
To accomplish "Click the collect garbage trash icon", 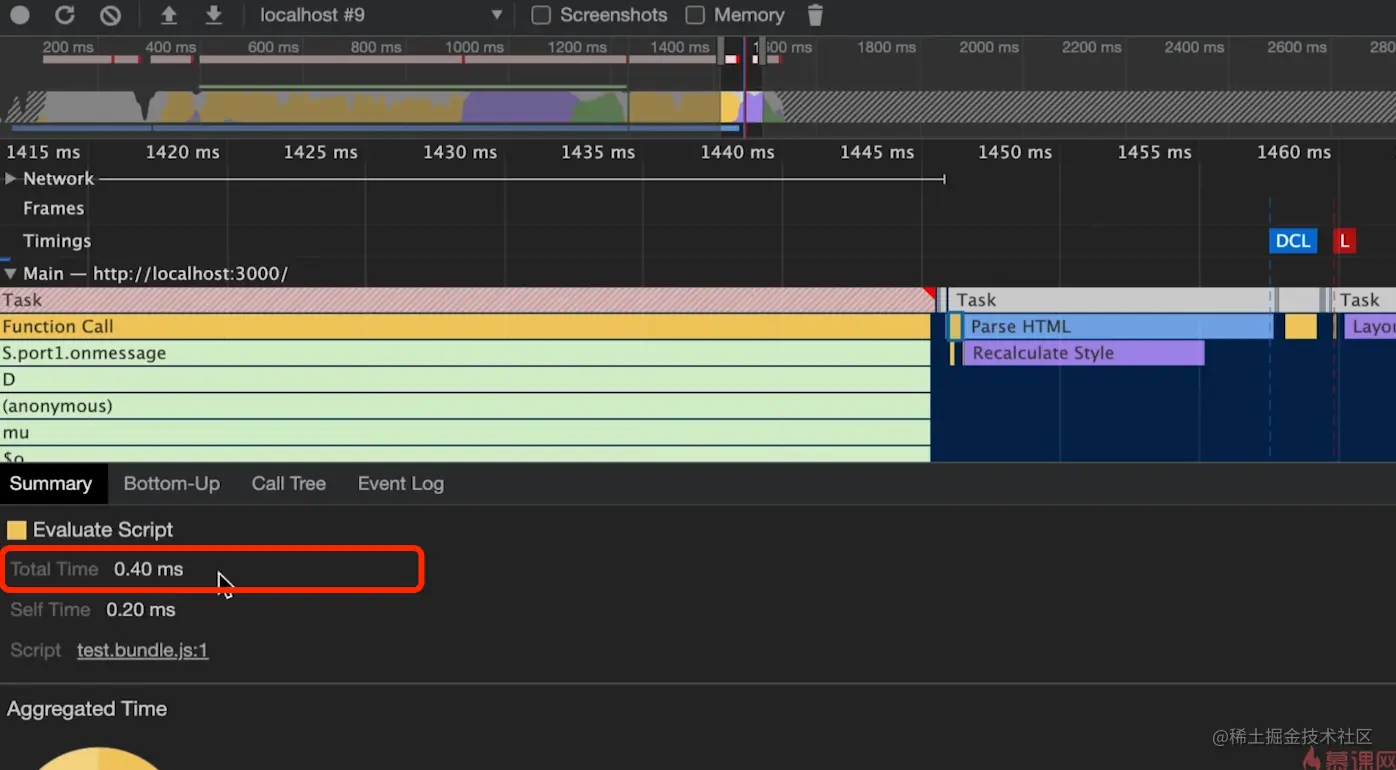I will (x=815, y=15).
